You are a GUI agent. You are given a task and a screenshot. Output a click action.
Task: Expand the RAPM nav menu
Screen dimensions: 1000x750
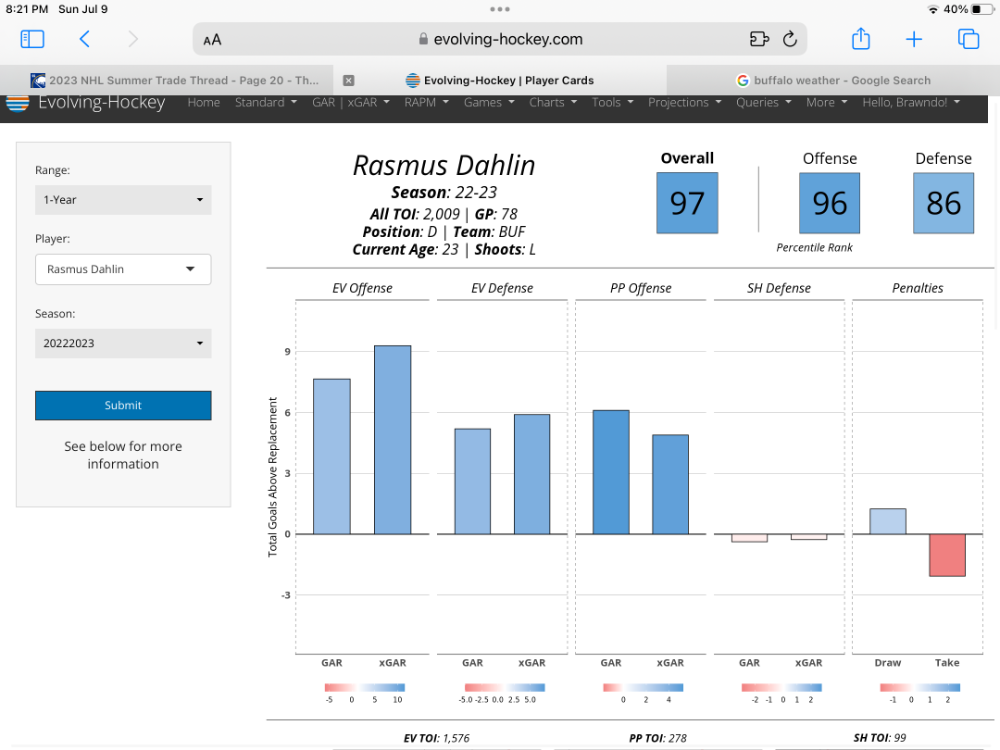(x=426, y=103)
